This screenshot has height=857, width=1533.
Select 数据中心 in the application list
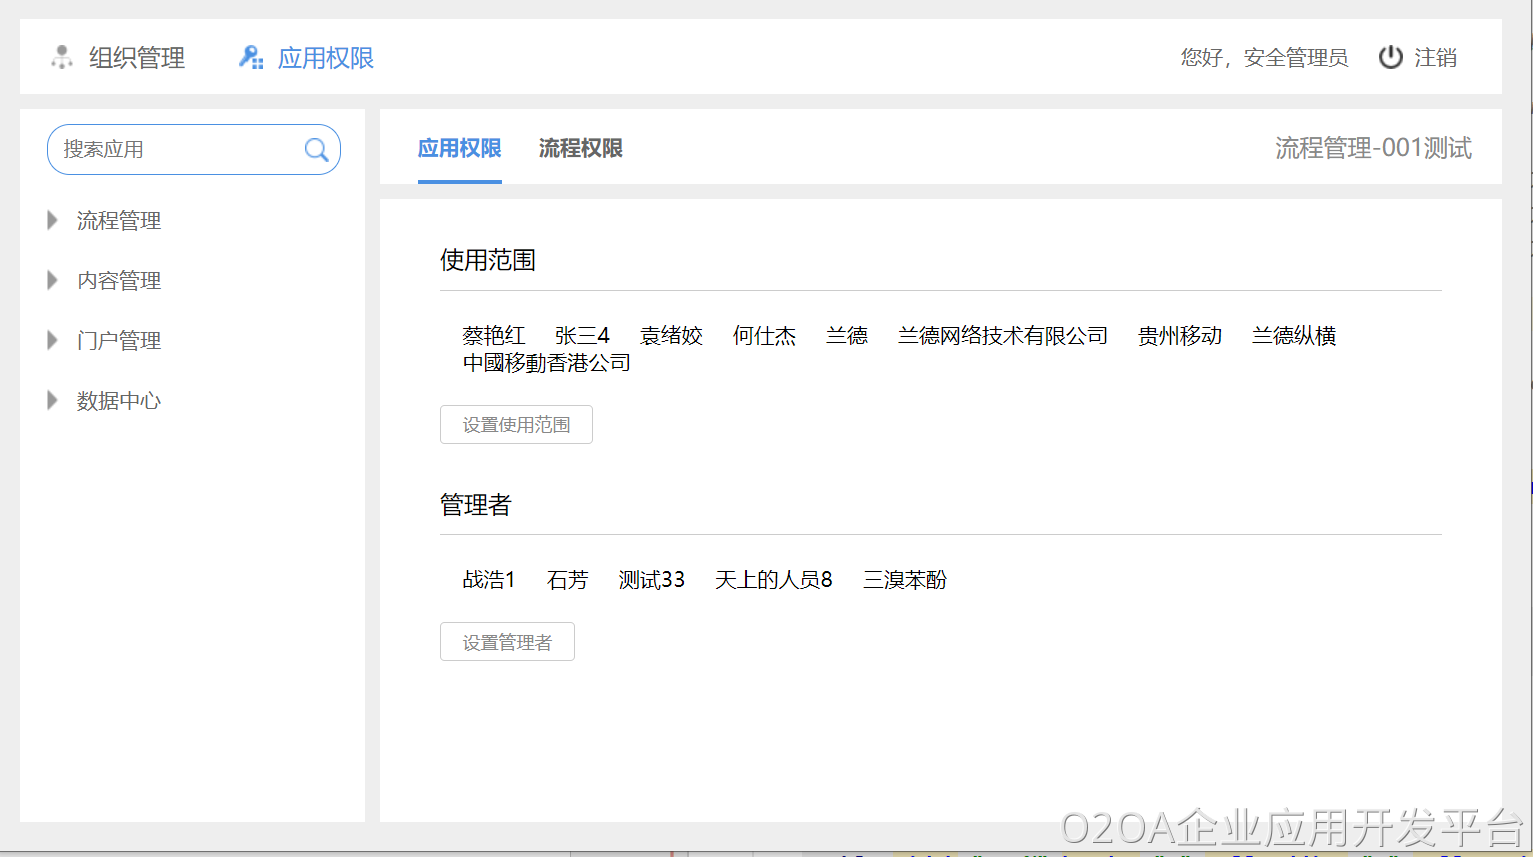(119, 400)
